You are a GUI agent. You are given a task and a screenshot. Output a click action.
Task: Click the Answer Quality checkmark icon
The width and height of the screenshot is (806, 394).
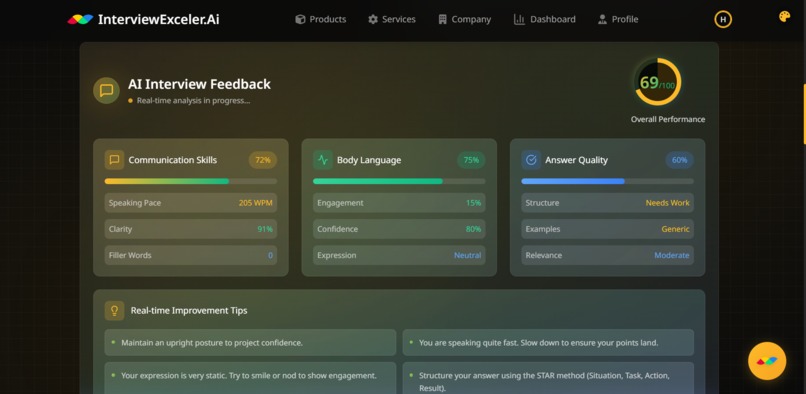coord(531,160)
